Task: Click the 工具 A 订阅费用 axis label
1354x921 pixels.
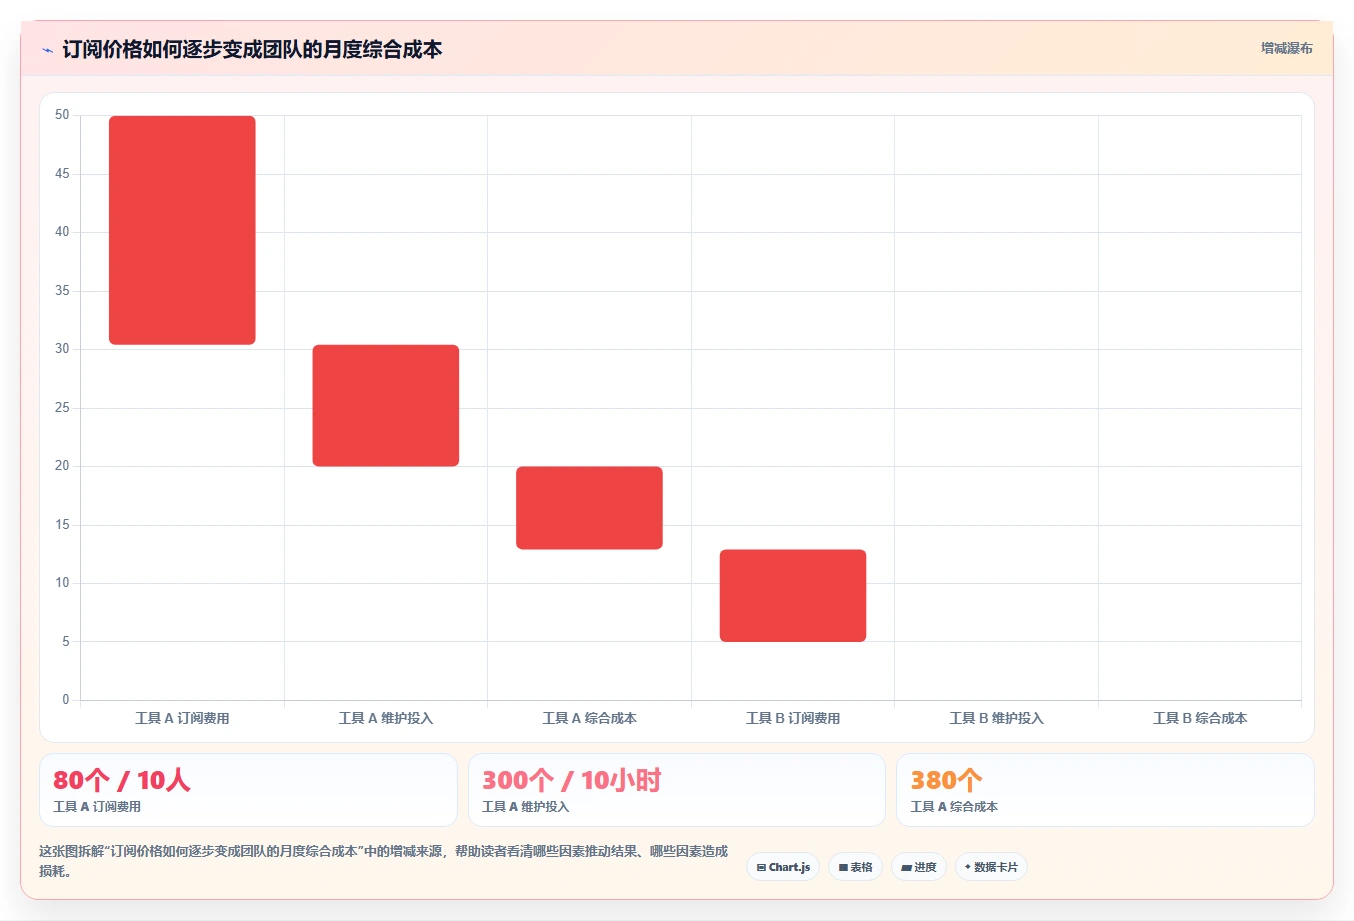Action: point(182,718)
